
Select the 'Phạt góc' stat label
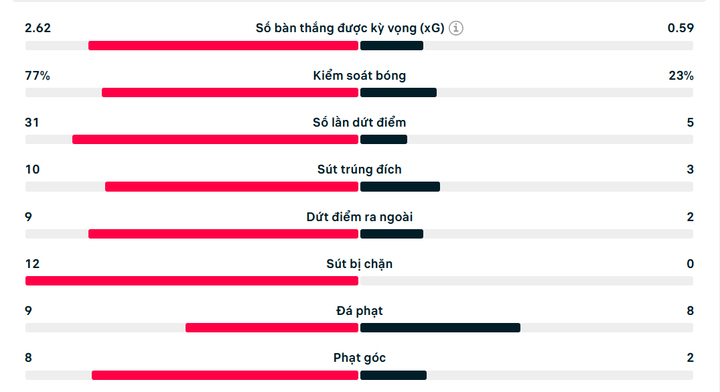point(360,358)
